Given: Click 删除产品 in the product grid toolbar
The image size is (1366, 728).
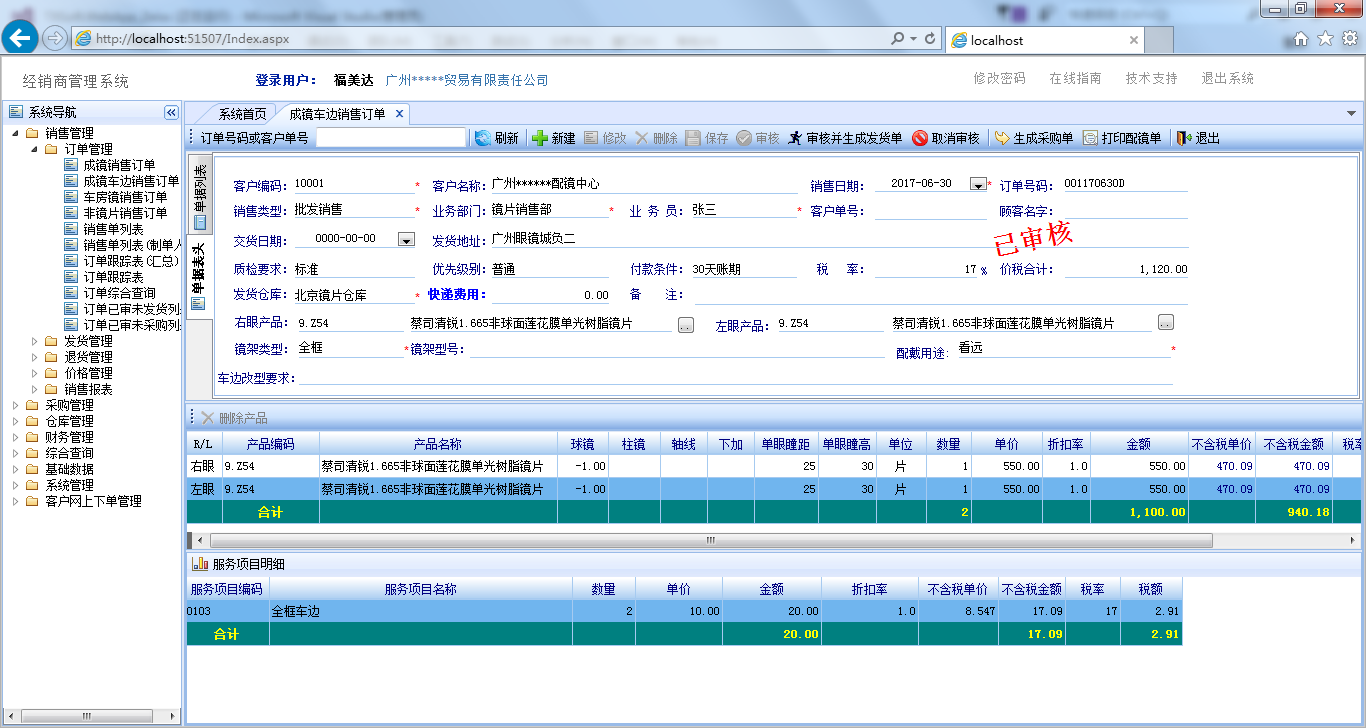Looking at the screenshot, I should (234, 418).
